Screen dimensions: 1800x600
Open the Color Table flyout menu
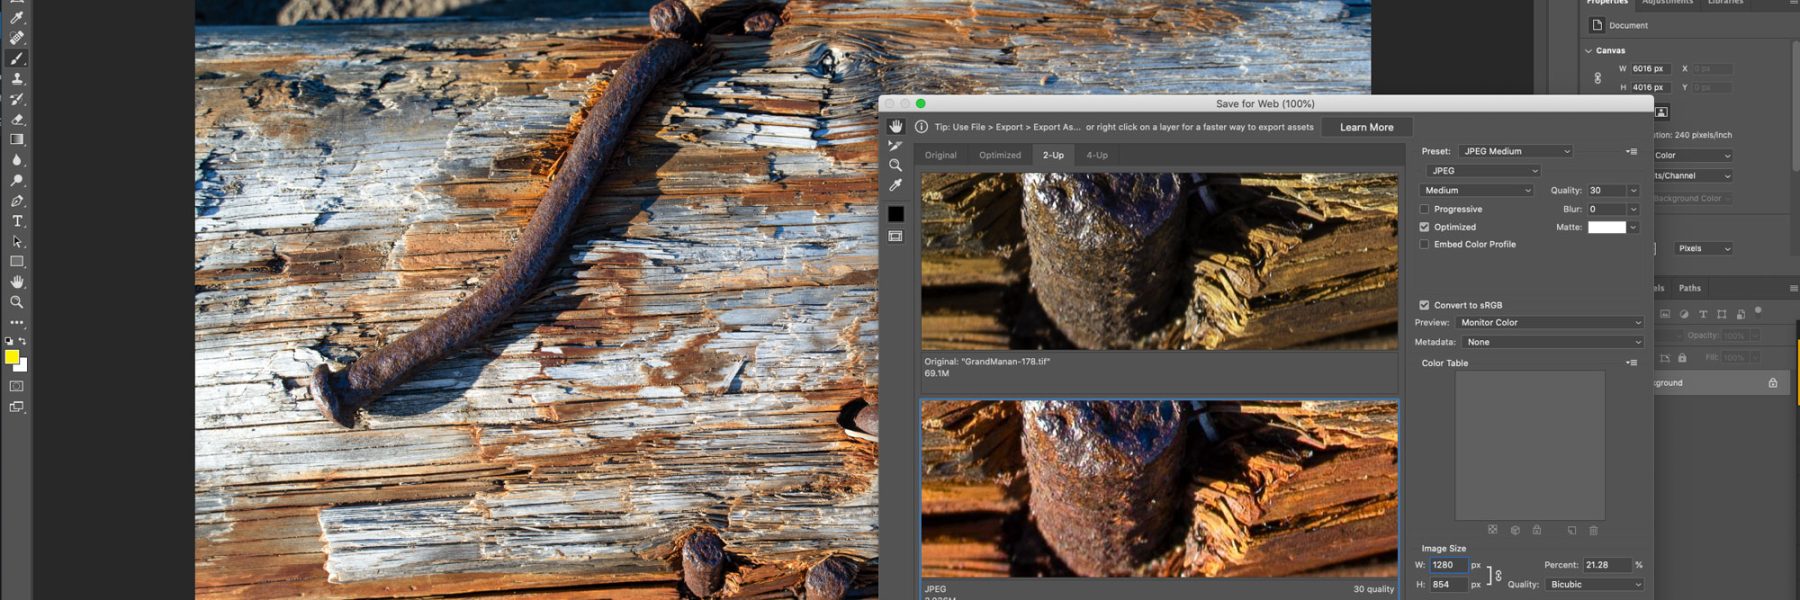pyautogui.click(x=1632, y=363)
